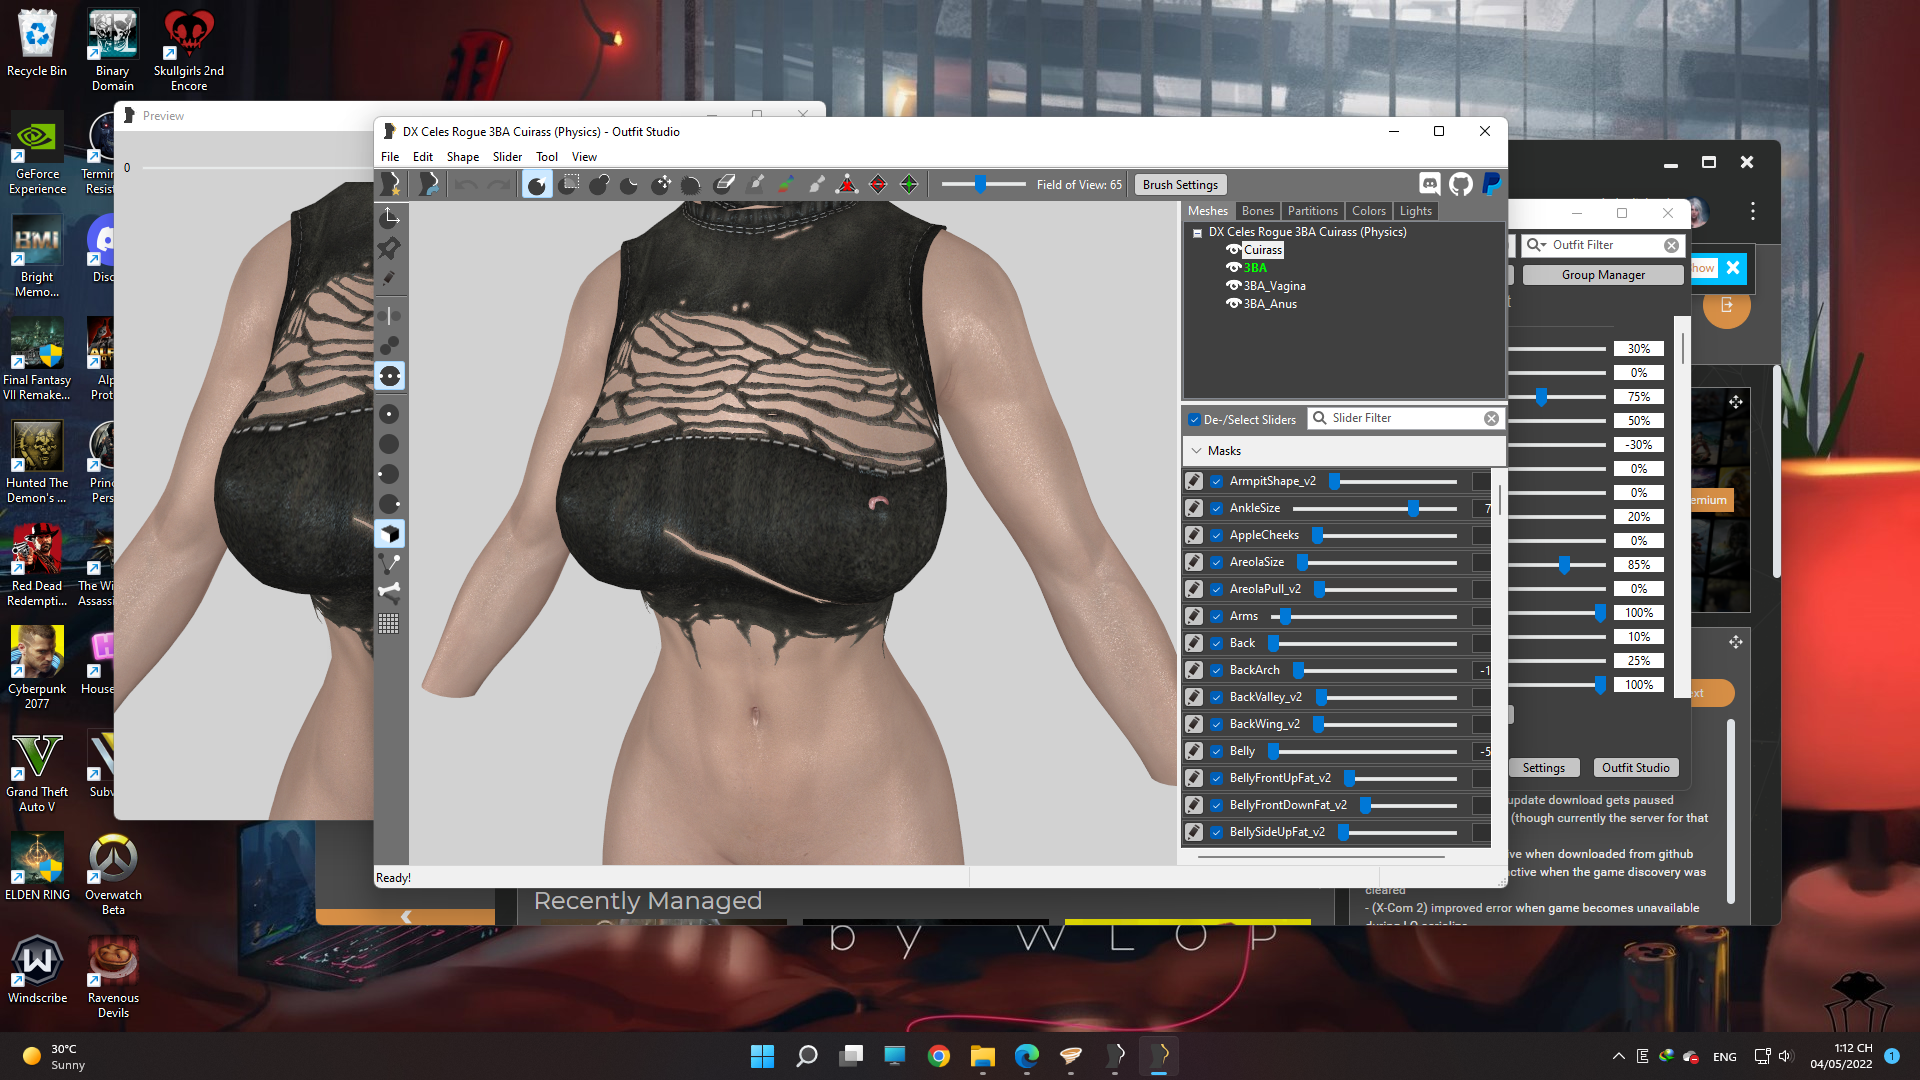Select the Inflate brush tool

[599, 184]
